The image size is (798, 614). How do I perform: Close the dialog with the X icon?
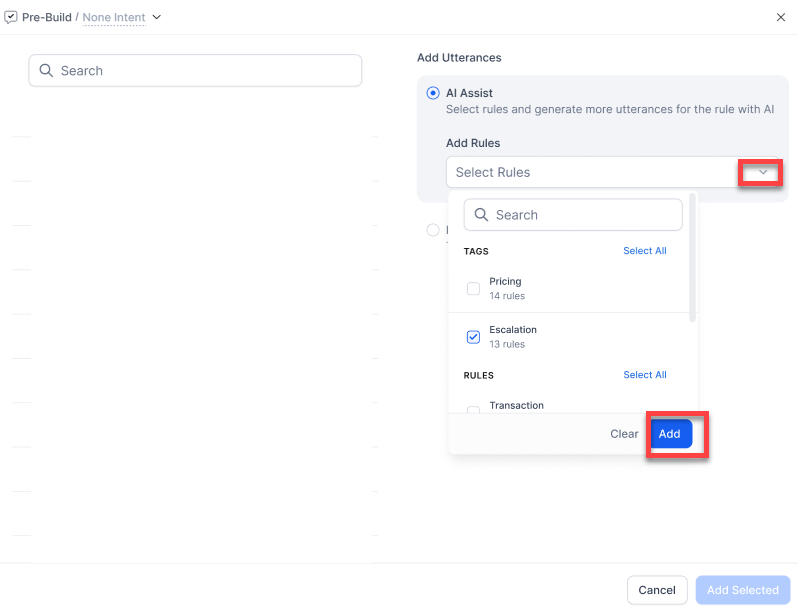pos(781,17)
